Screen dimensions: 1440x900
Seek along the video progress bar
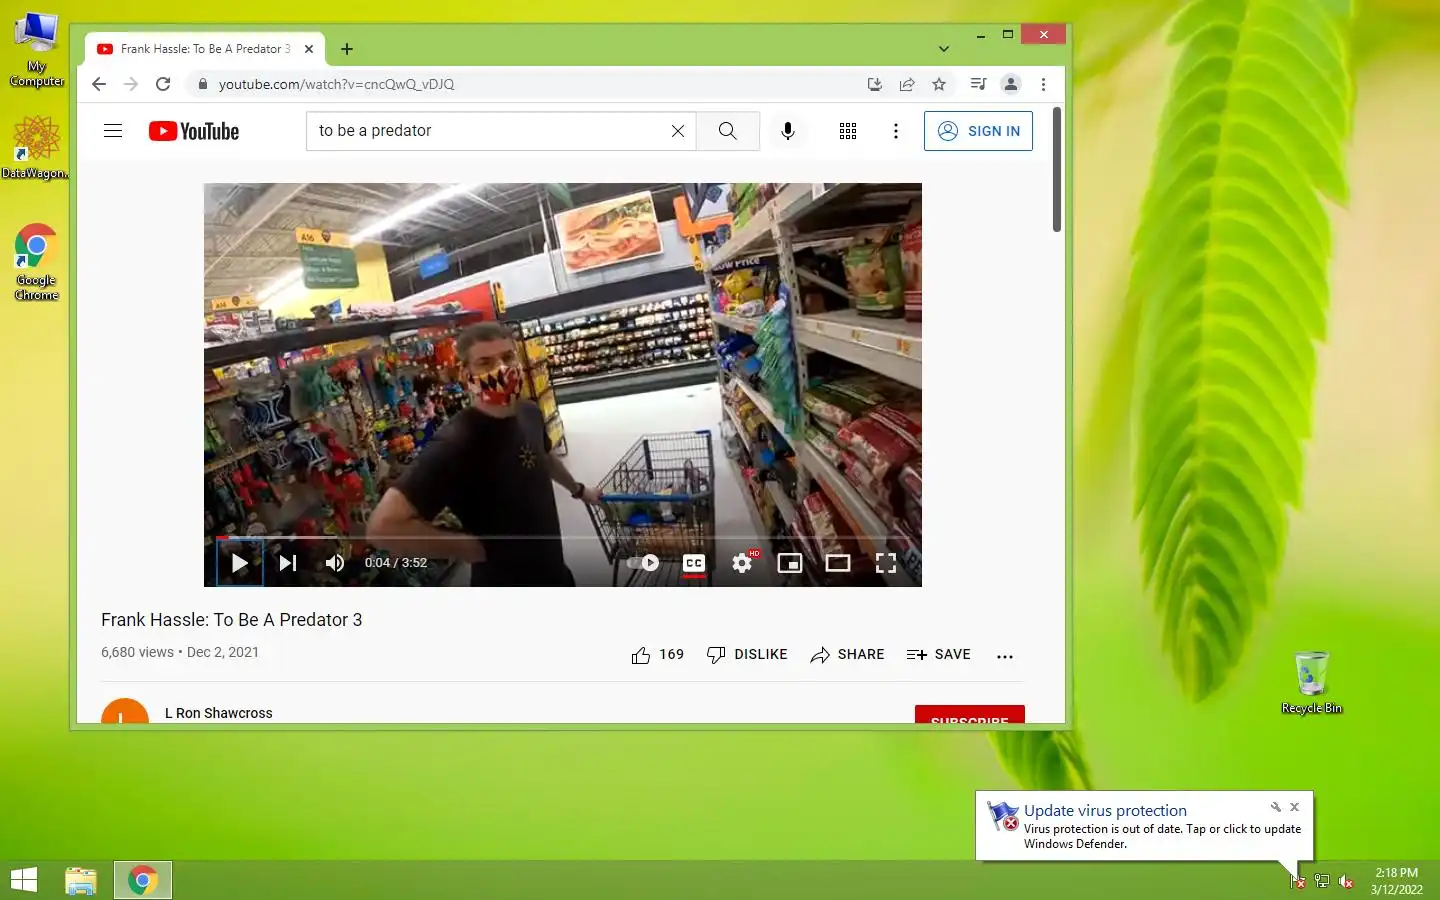(563, 538)
